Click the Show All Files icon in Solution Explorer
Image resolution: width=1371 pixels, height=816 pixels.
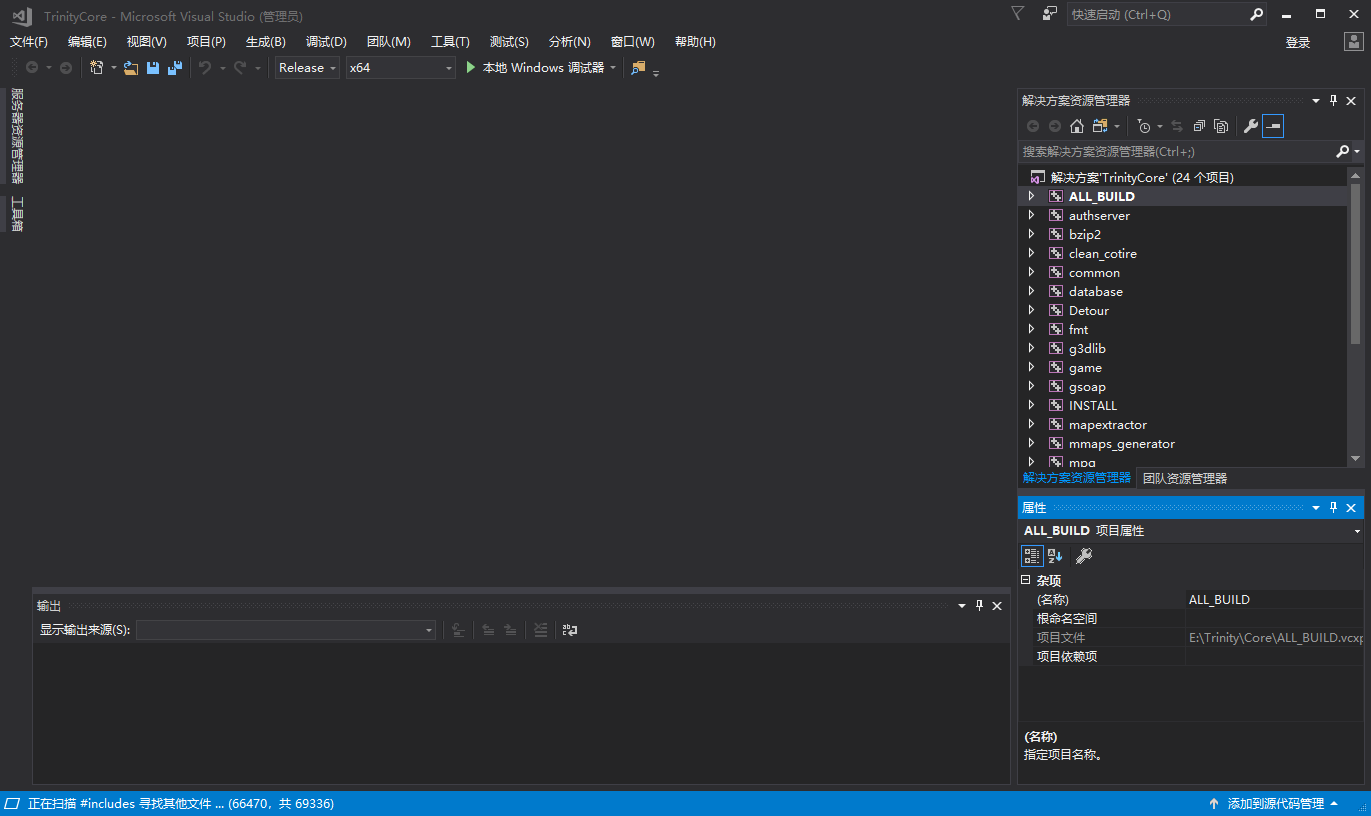[1221, 126]
